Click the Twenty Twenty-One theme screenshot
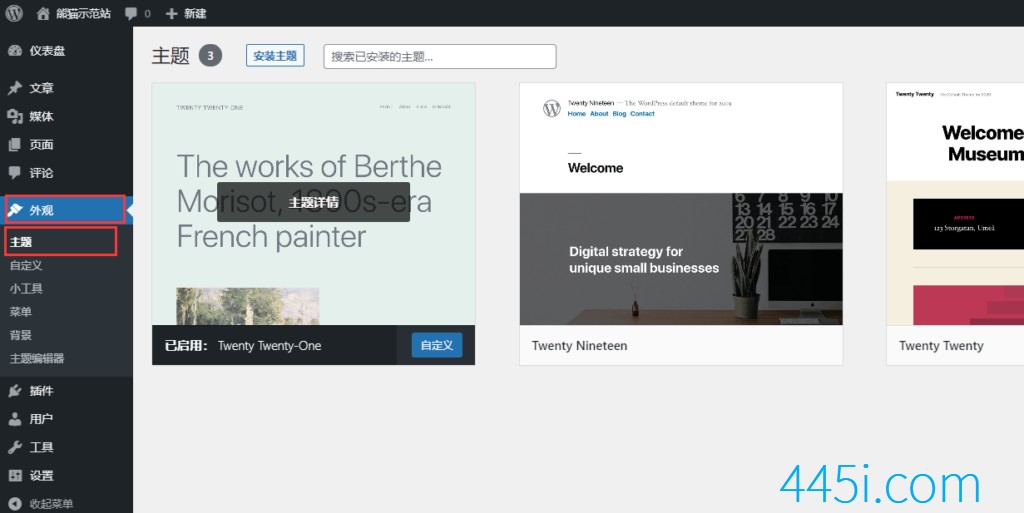The height and width of the screenshot is (513, 1024). point(313,204)
